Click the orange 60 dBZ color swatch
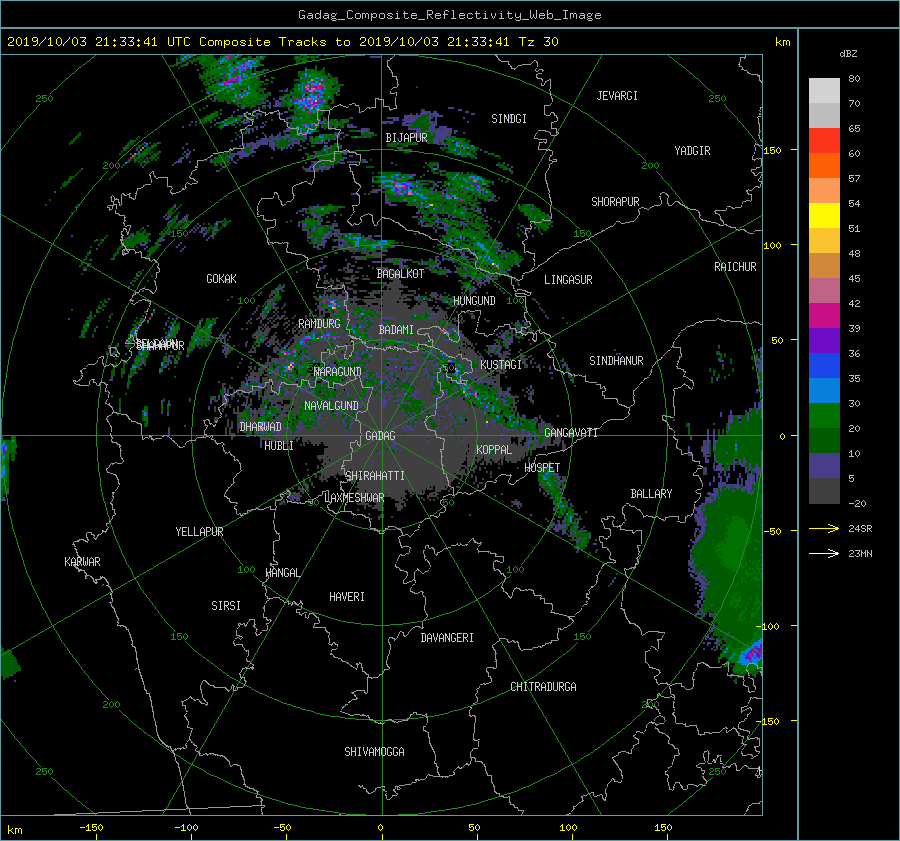This screenshot has width=900, height=841. 824,166
